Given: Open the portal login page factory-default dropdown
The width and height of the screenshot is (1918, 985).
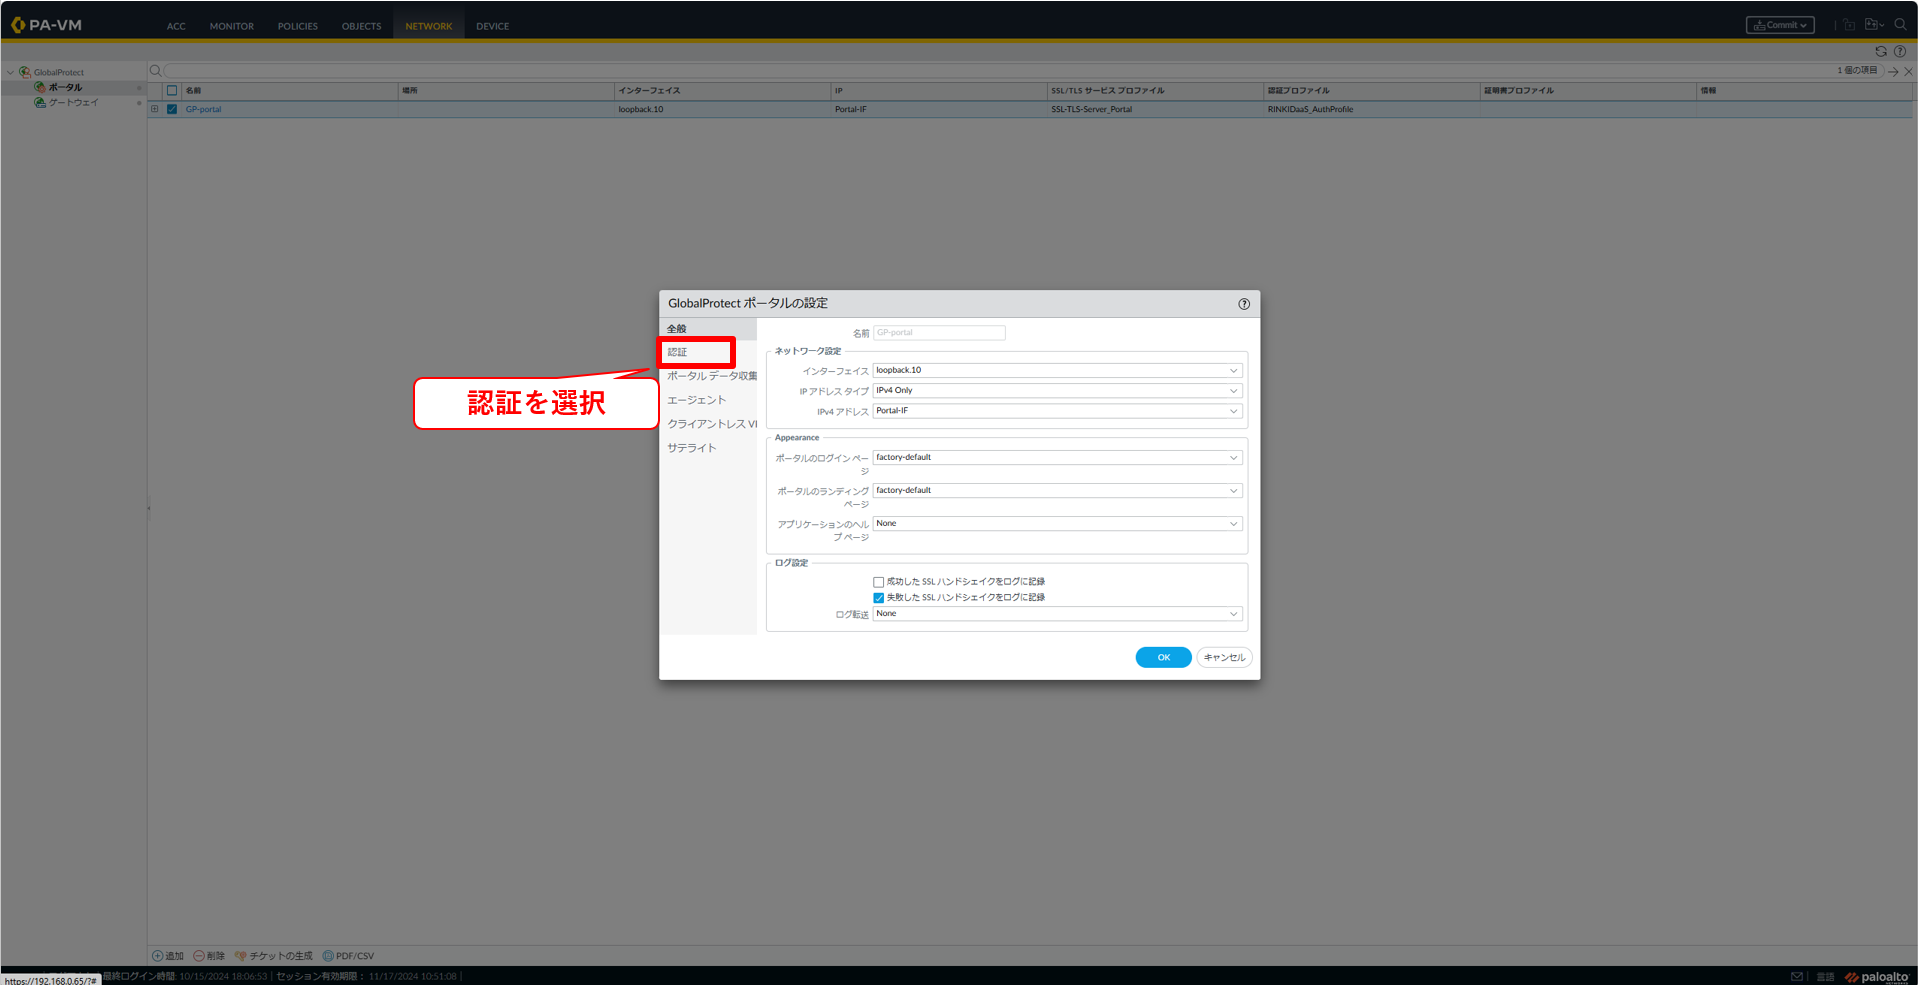Looking at the screenshot, I should click(x=1057, y=458).
